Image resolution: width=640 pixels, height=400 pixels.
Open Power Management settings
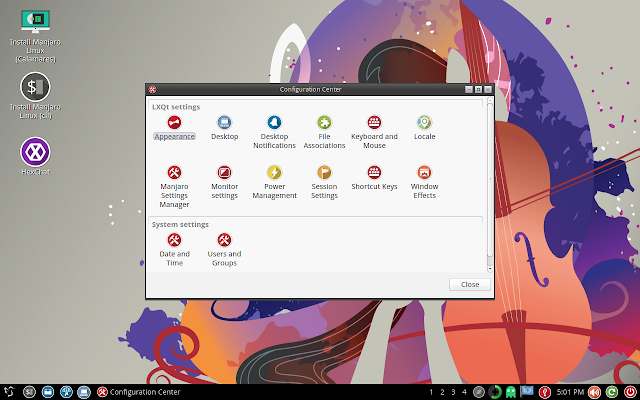point(274,182)
